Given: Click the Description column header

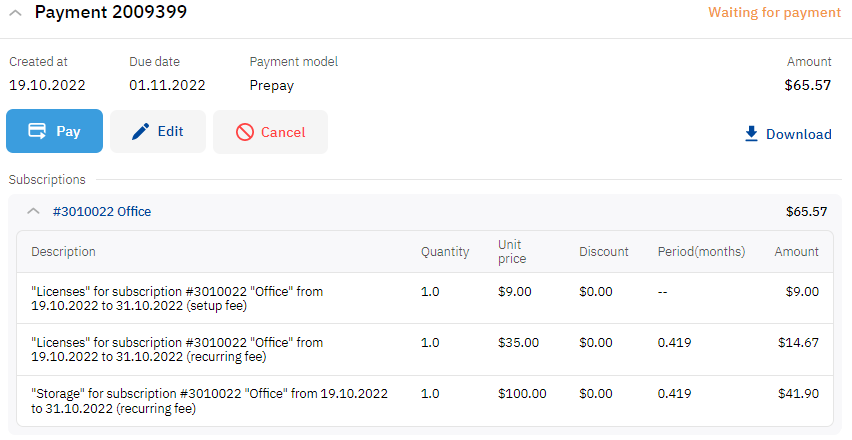Looking at the screenshot, I should click(63, 252).
